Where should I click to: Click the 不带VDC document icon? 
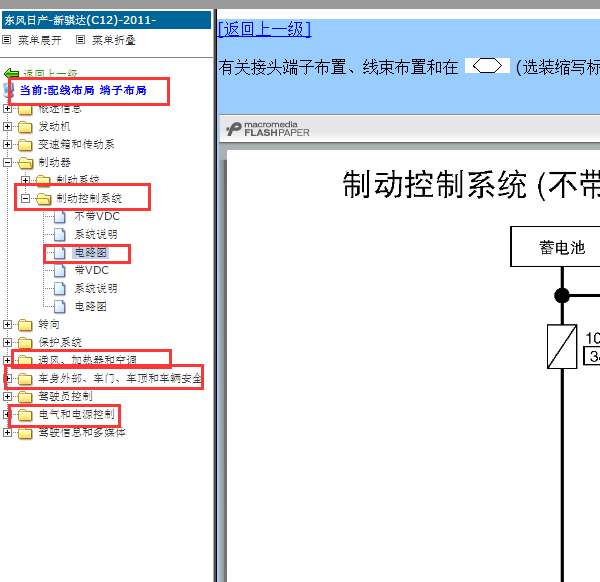click(x=60, y=217)
